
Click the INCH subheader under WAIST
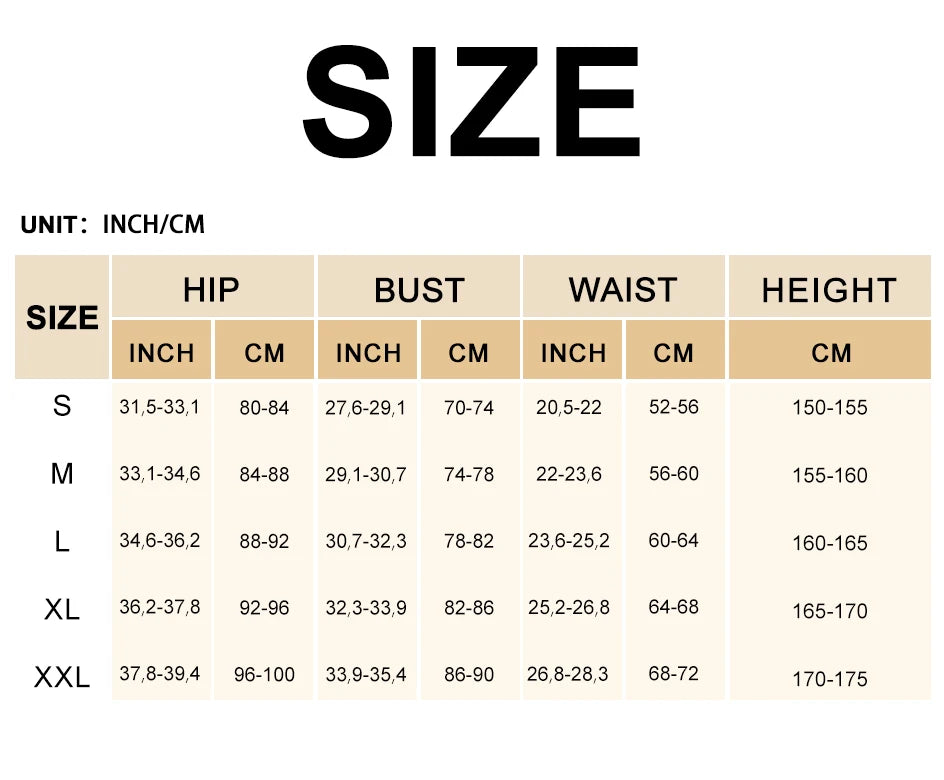point(573,353)
